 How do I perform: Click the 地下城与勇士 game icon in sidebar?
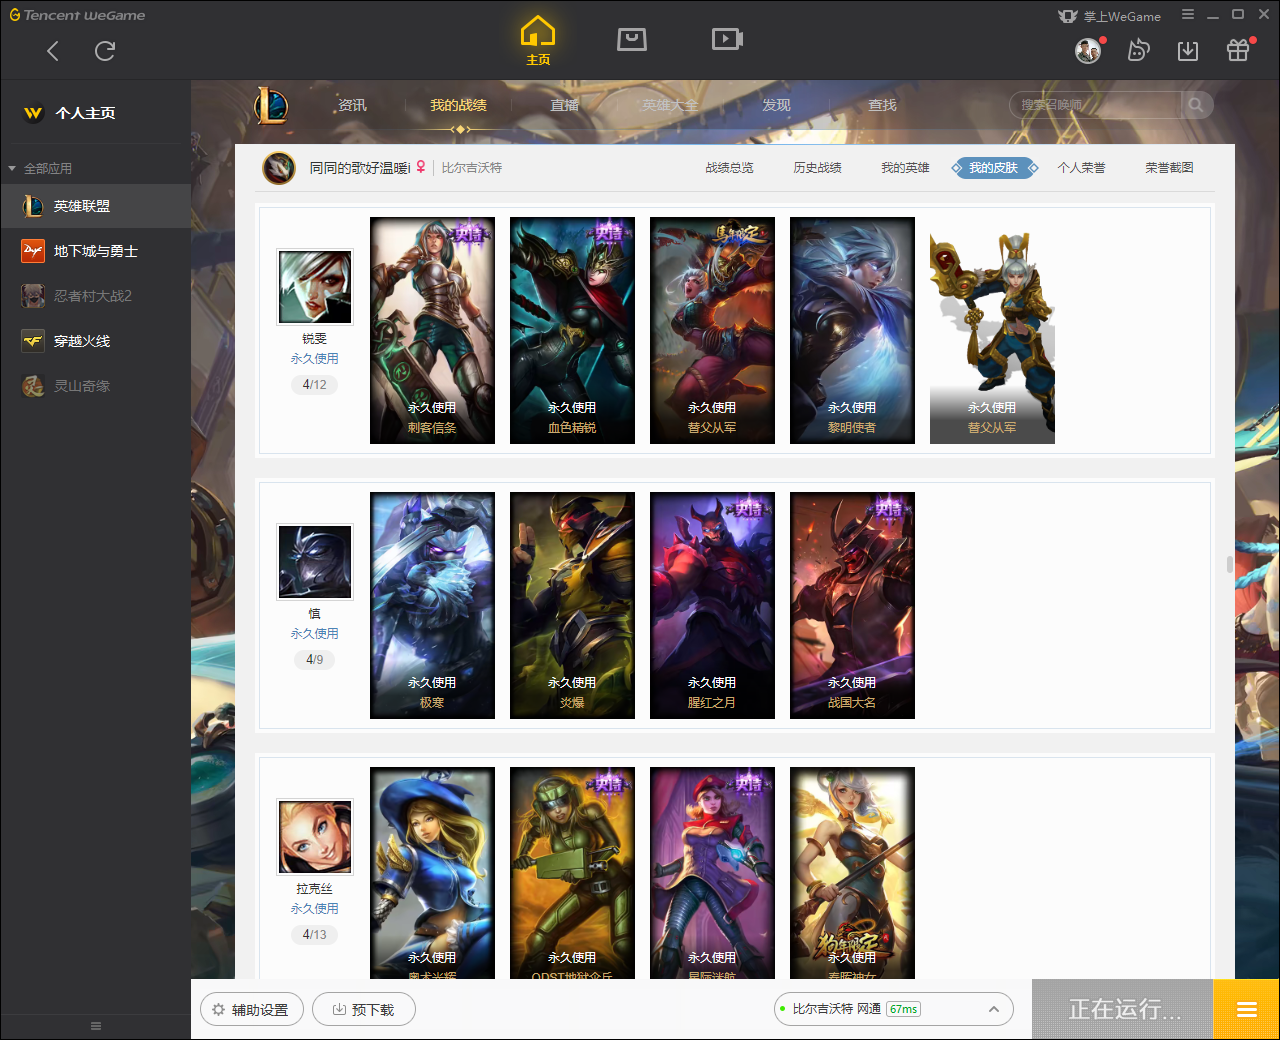(x=33, y=251)
